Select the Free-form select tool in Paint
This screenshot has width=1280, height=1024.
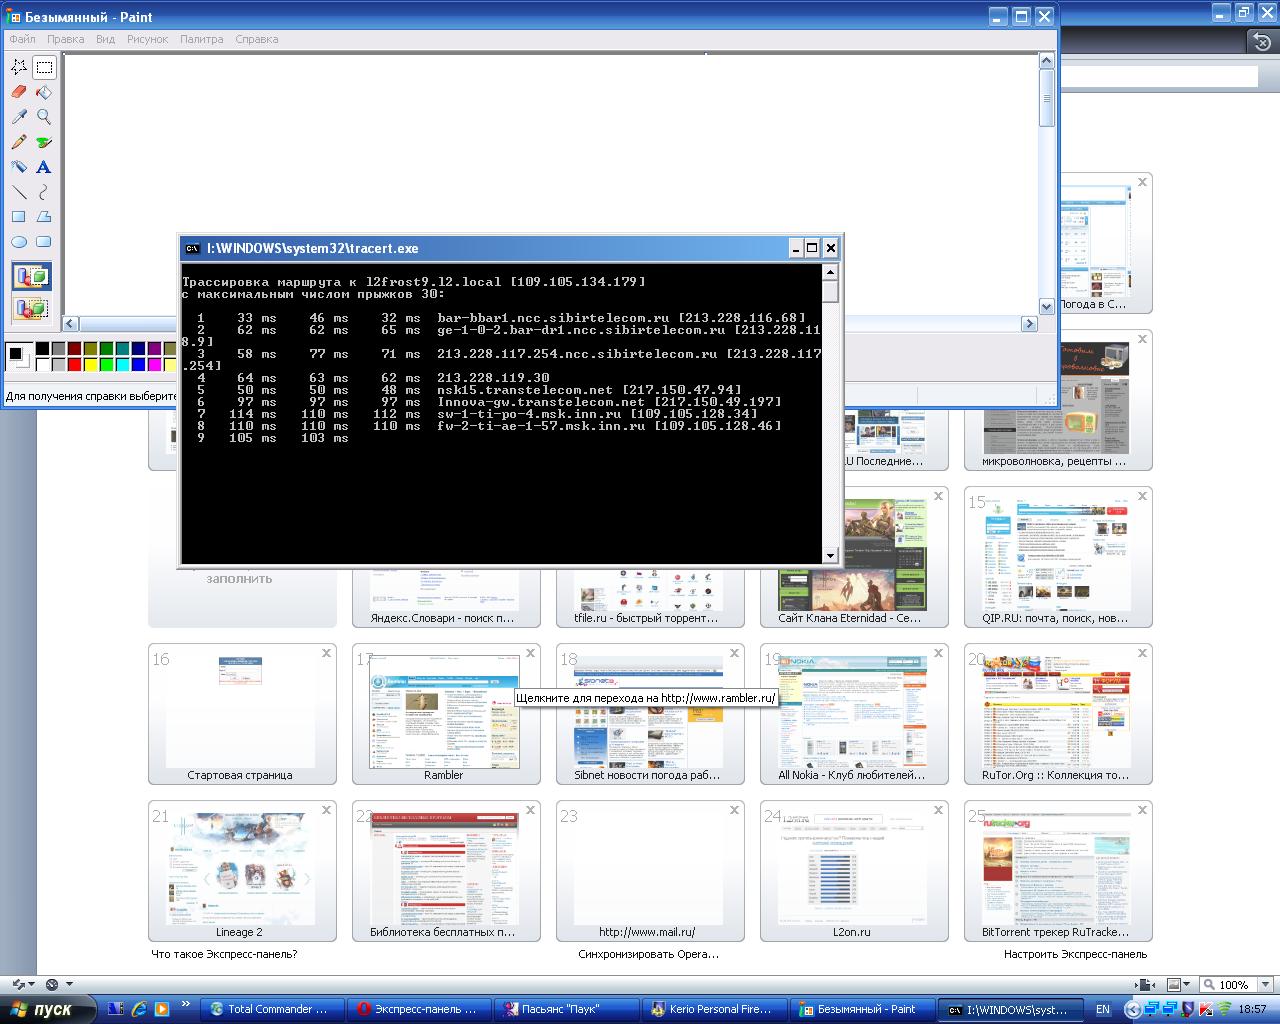pyautogui.click(x=19, y=68)
